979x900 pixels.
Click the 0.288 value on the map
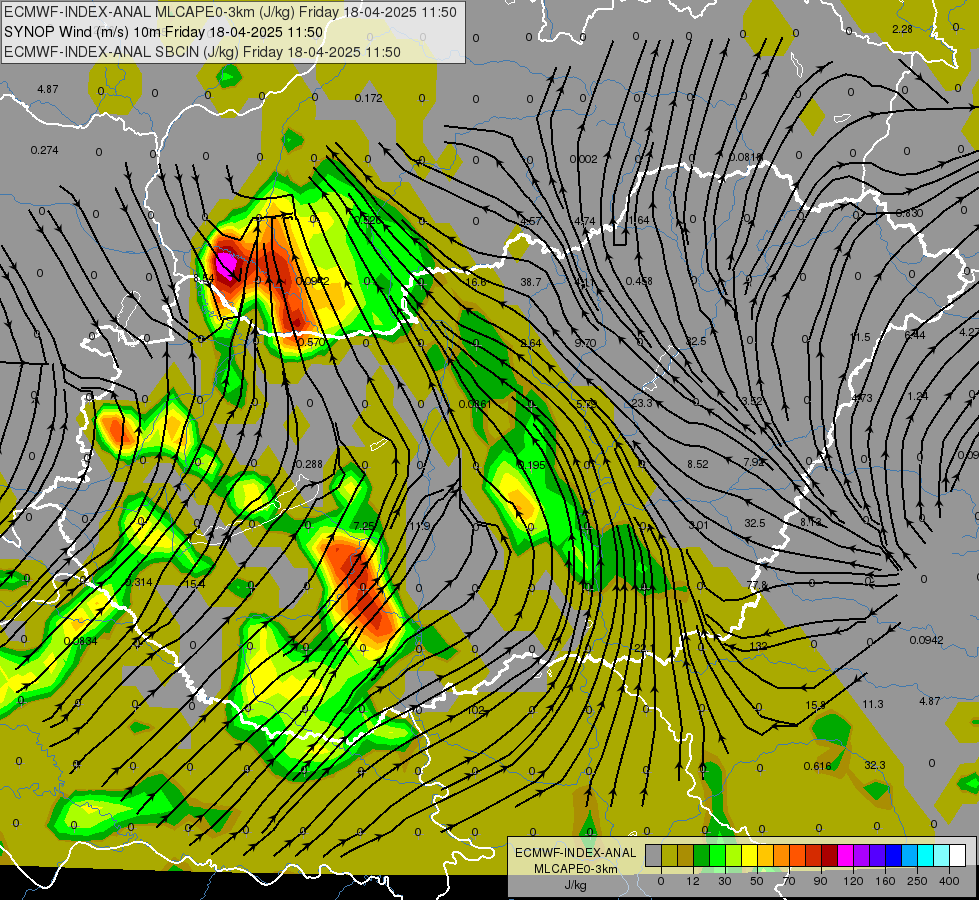pos(308,464)
